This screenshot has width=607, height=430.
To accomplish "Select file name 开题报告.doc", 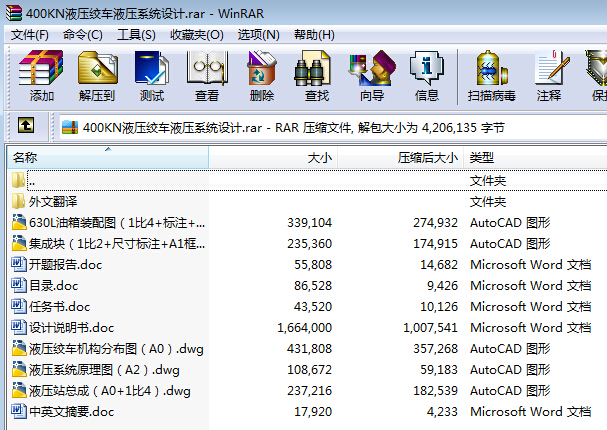I will (x=65, y=265).
